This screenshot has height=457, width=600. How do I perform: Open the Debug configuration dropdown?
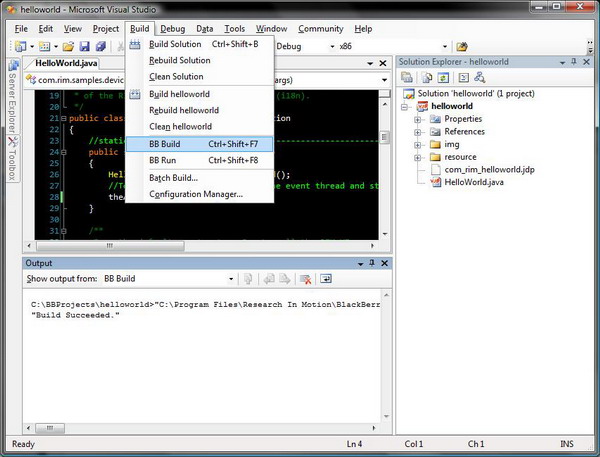[332, 47]
